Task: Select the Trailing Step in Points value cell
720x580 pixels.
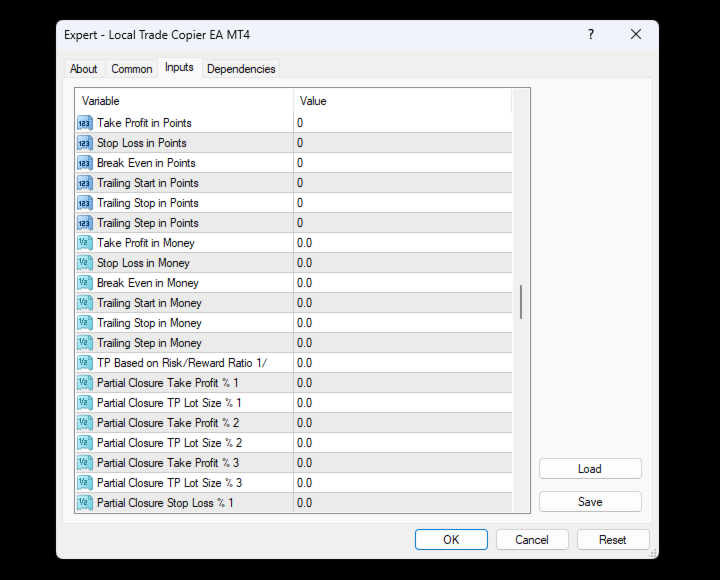Action: tap(403, 223)
